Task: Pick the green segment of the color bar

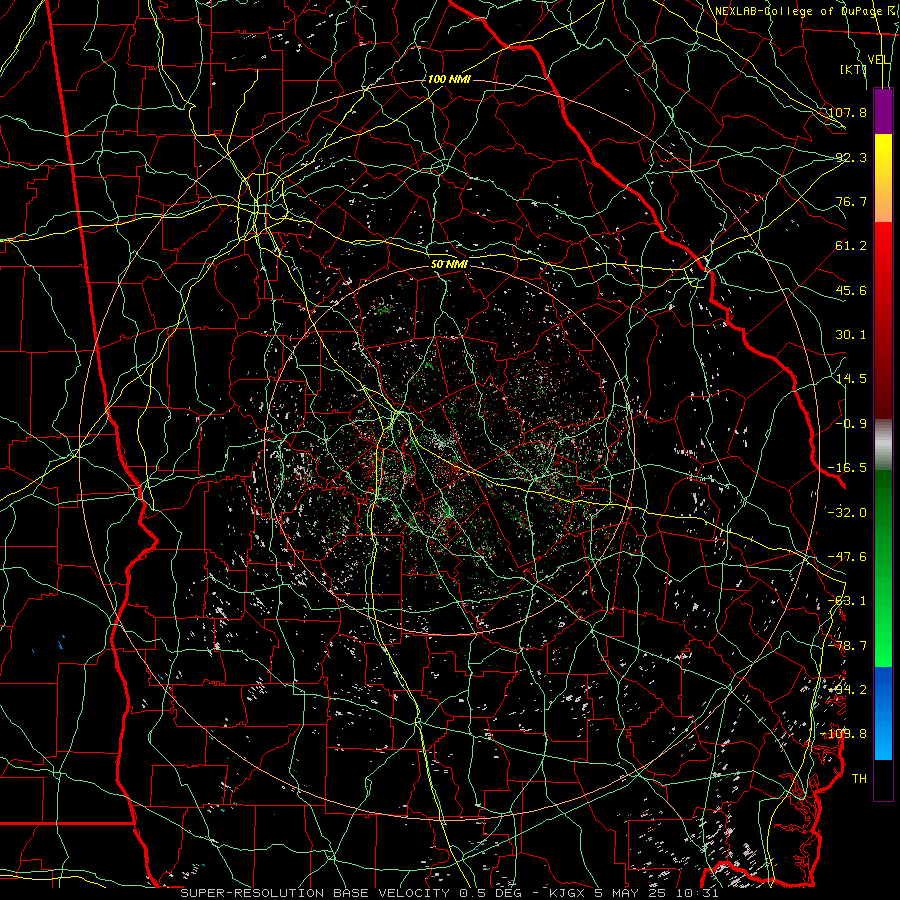Action: tap(883, 568)
